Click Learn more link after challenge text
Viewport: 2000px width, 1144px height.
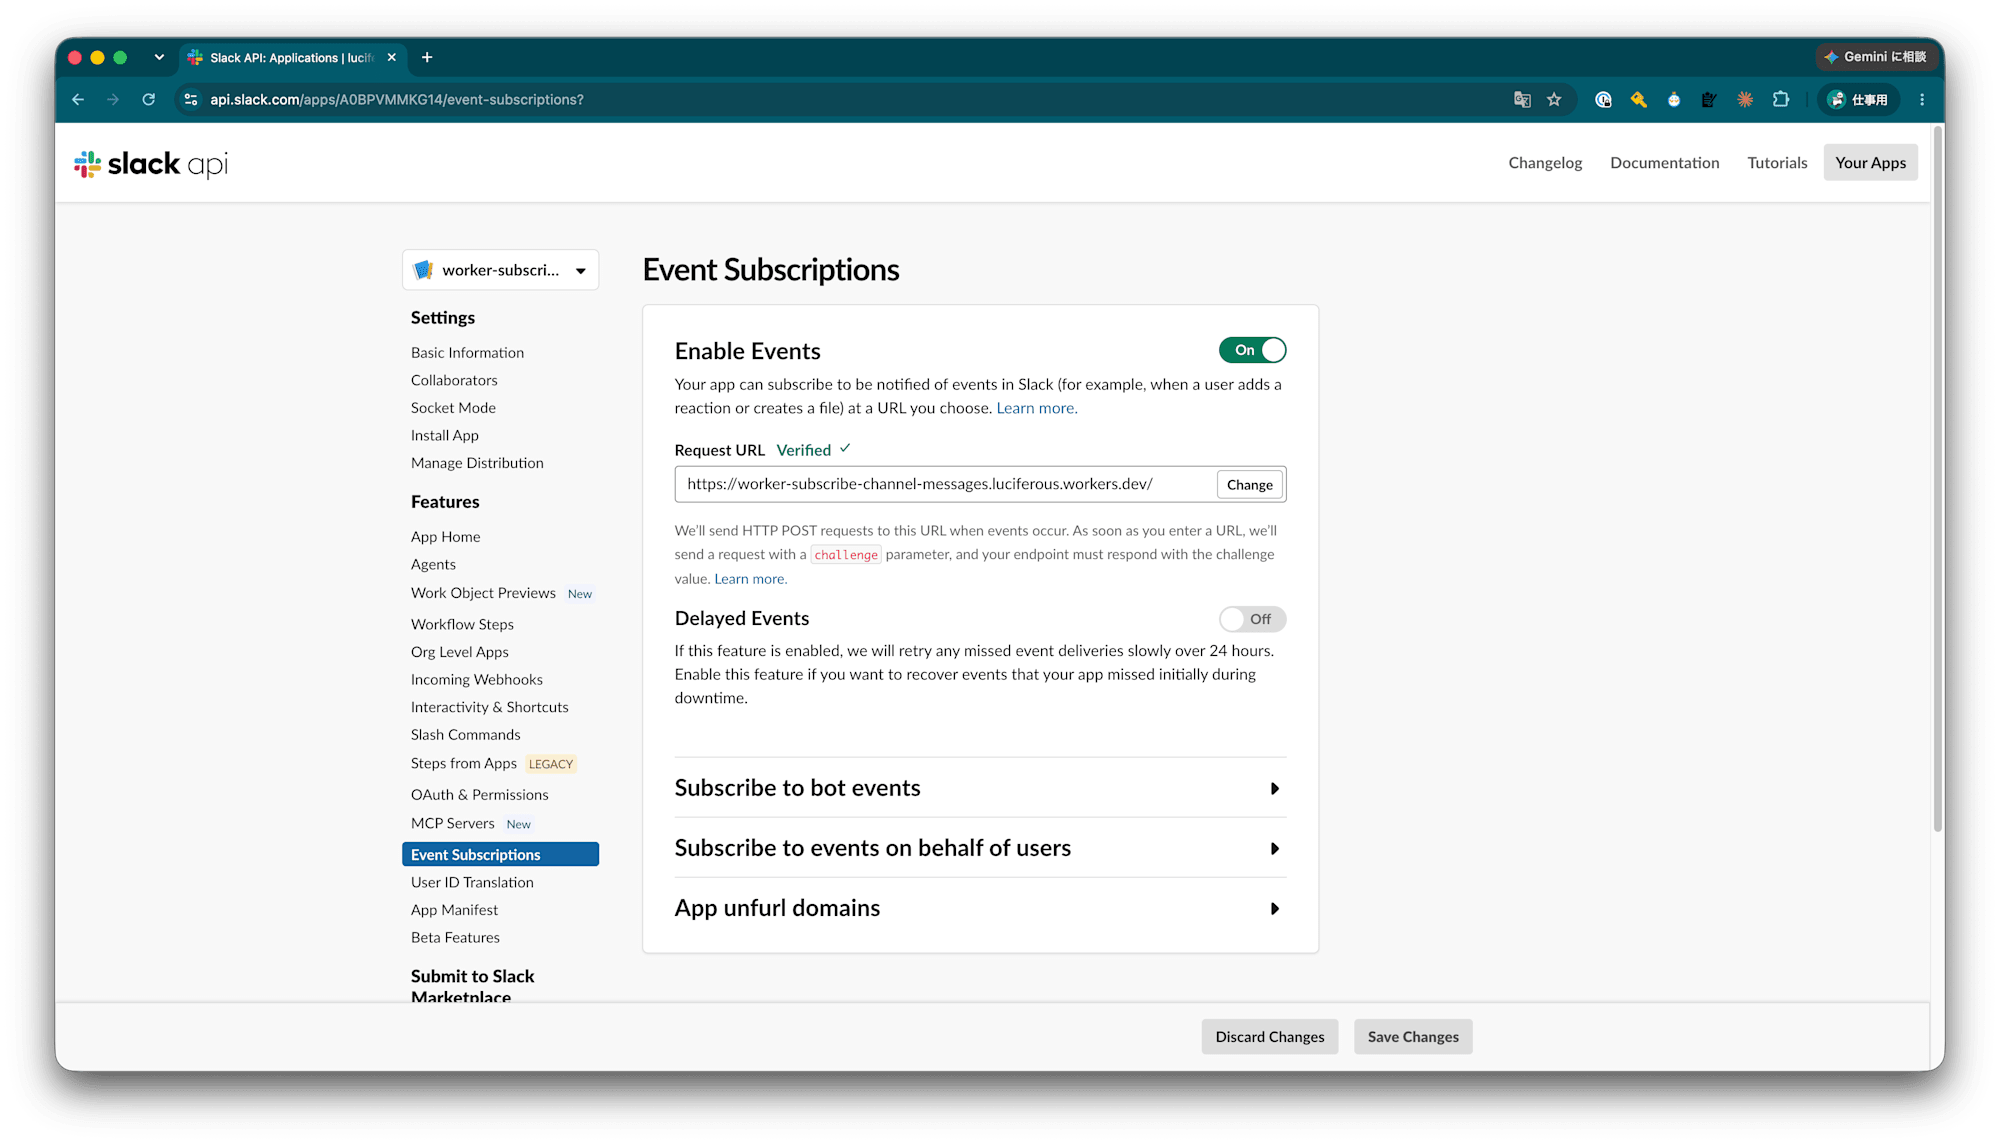coord(751,579)
